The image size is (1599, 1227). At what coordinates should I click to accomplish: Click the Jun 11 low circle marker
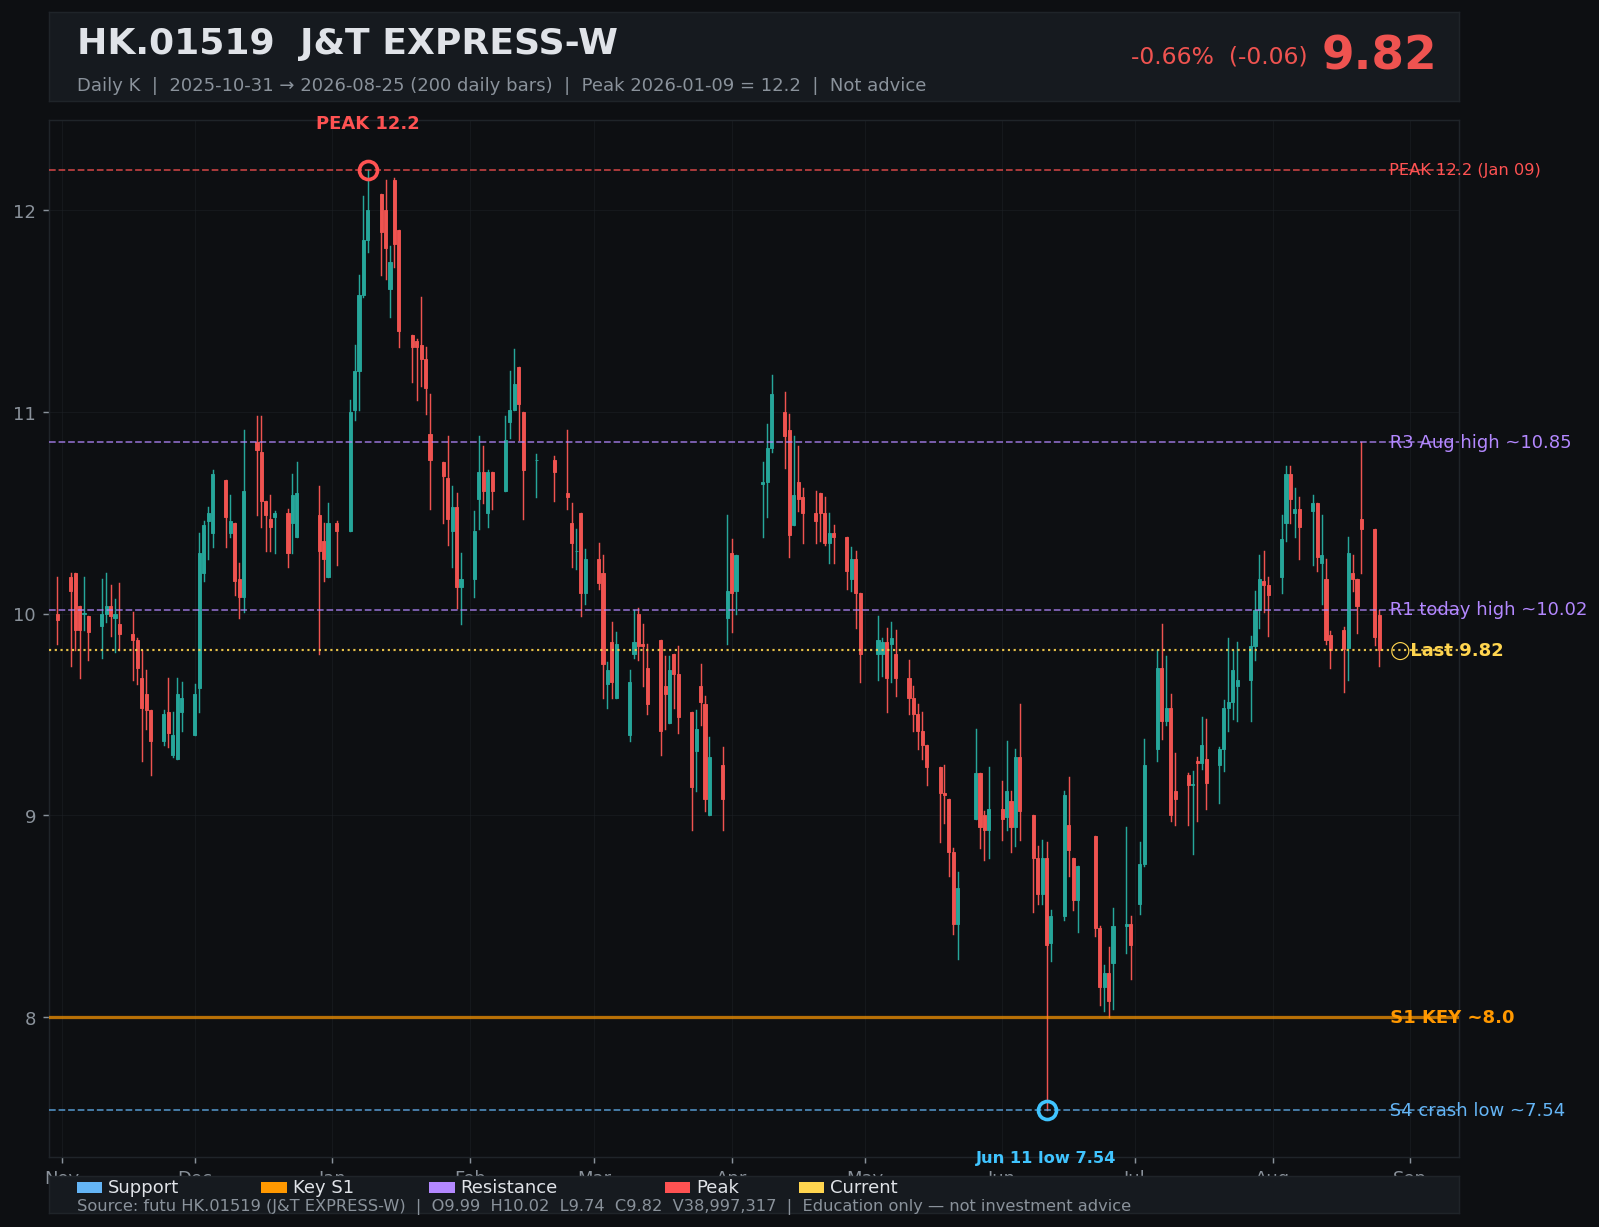(1047, 1110)
